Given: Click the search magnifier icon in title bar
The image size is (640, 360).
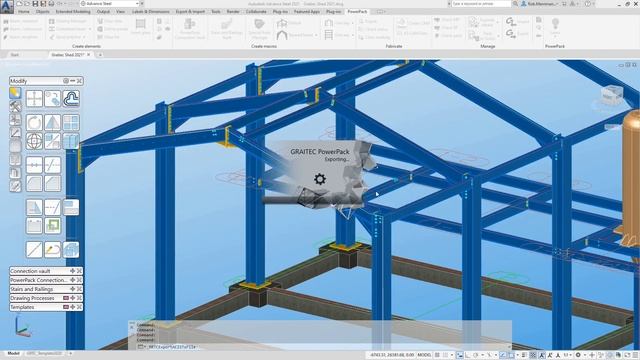Looking at the screenshot, I should (x=516, y=4).
